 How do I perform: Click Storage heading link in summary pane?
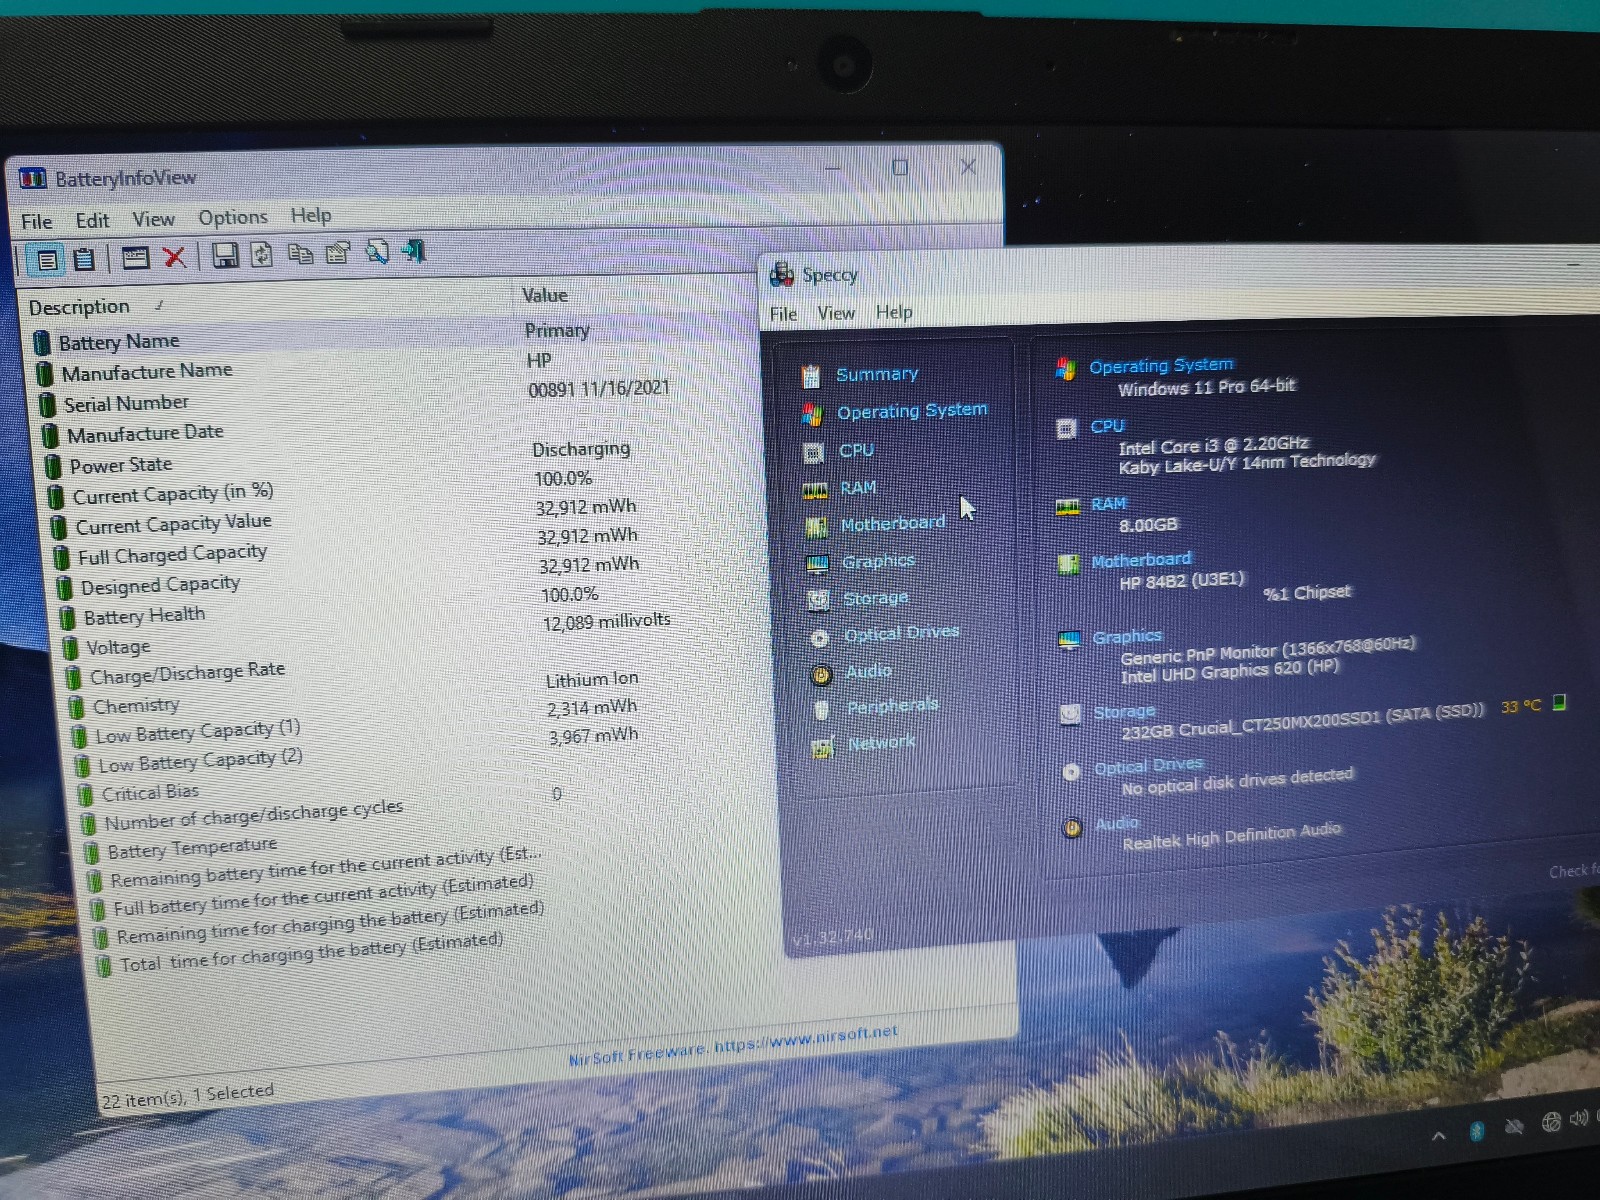tap(1124, 712)
